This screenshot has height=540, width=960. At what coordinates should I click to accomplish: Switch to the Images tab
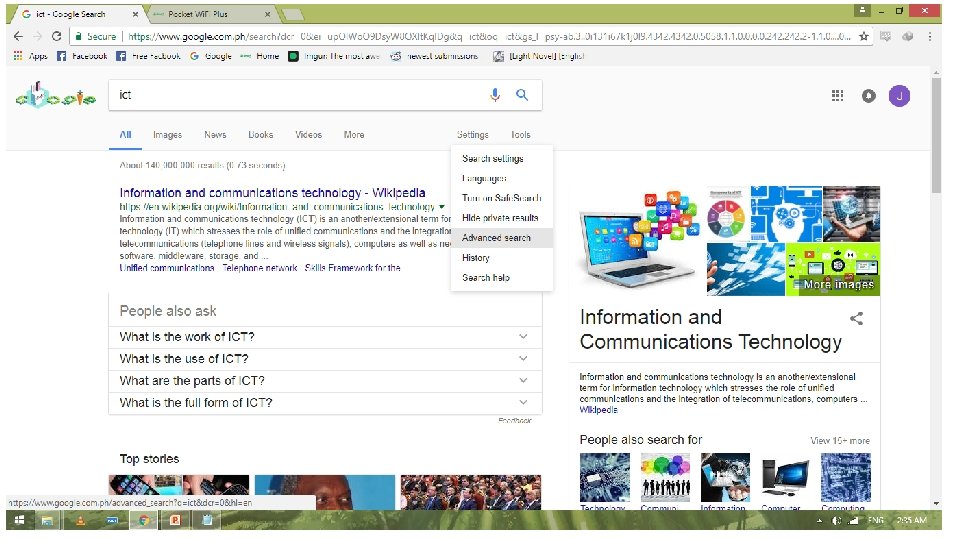coord(167,135)
